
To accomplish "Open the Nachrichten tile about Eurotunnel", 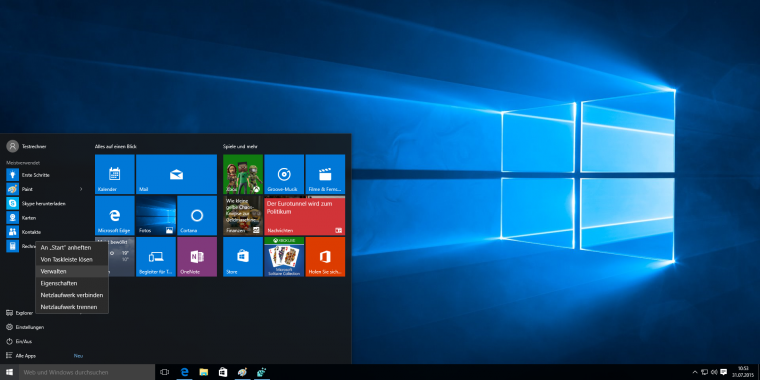I will (304, 216).
